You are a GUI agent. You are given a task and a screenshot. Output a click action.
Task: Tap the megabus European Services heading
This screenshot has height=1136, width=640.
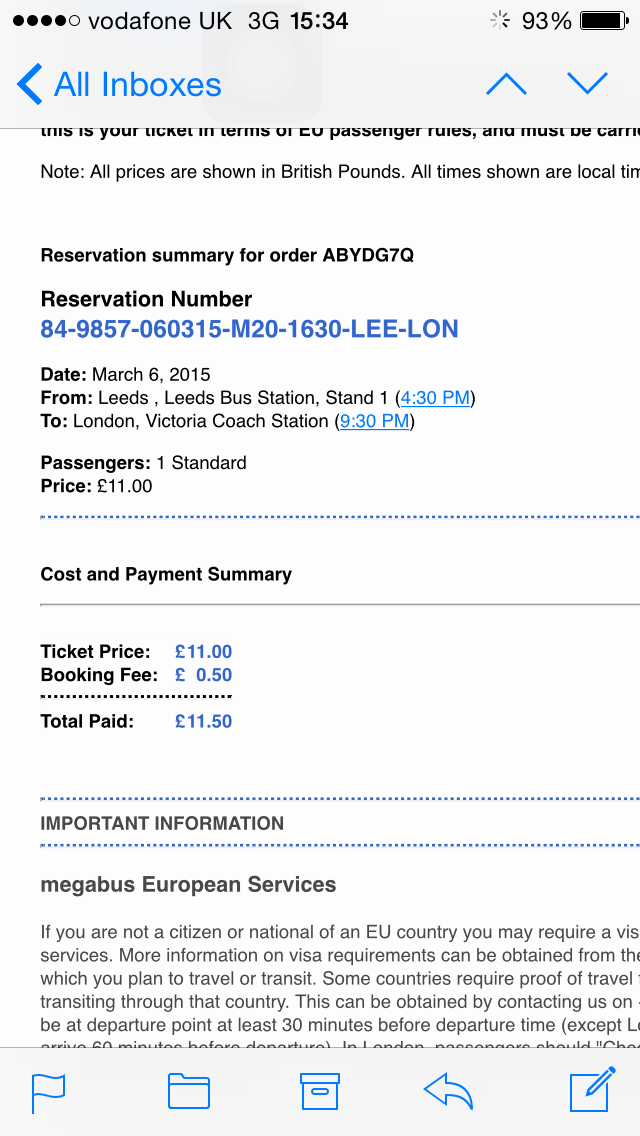click(x=188, y=885)
